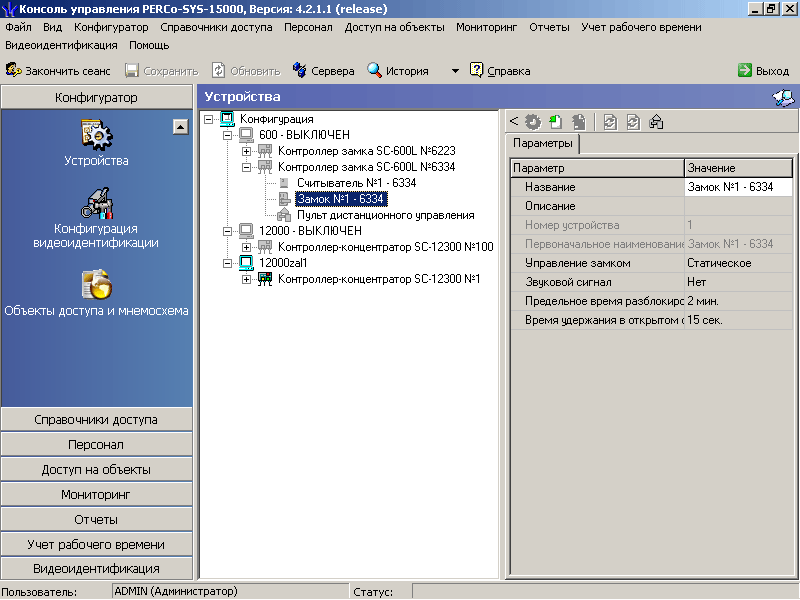Collapse the 12000zal1 node
Screen dimensions: 800x600
pos(228,263)
